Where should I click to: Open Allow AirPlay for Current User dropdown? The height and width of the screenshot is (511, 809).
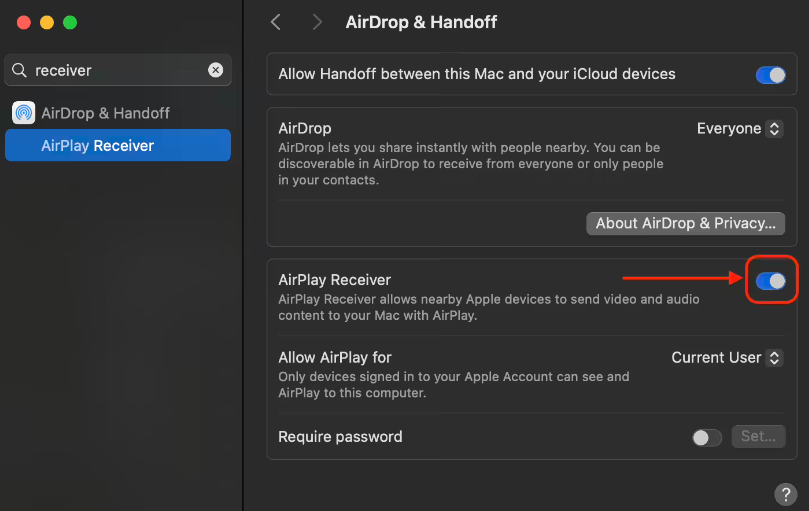tap(727, 358)
